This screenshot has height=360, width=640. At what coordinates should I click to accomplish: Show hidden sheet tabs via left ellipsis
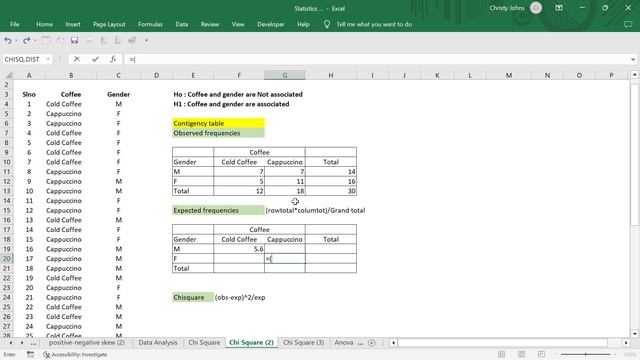click(33, 343)
